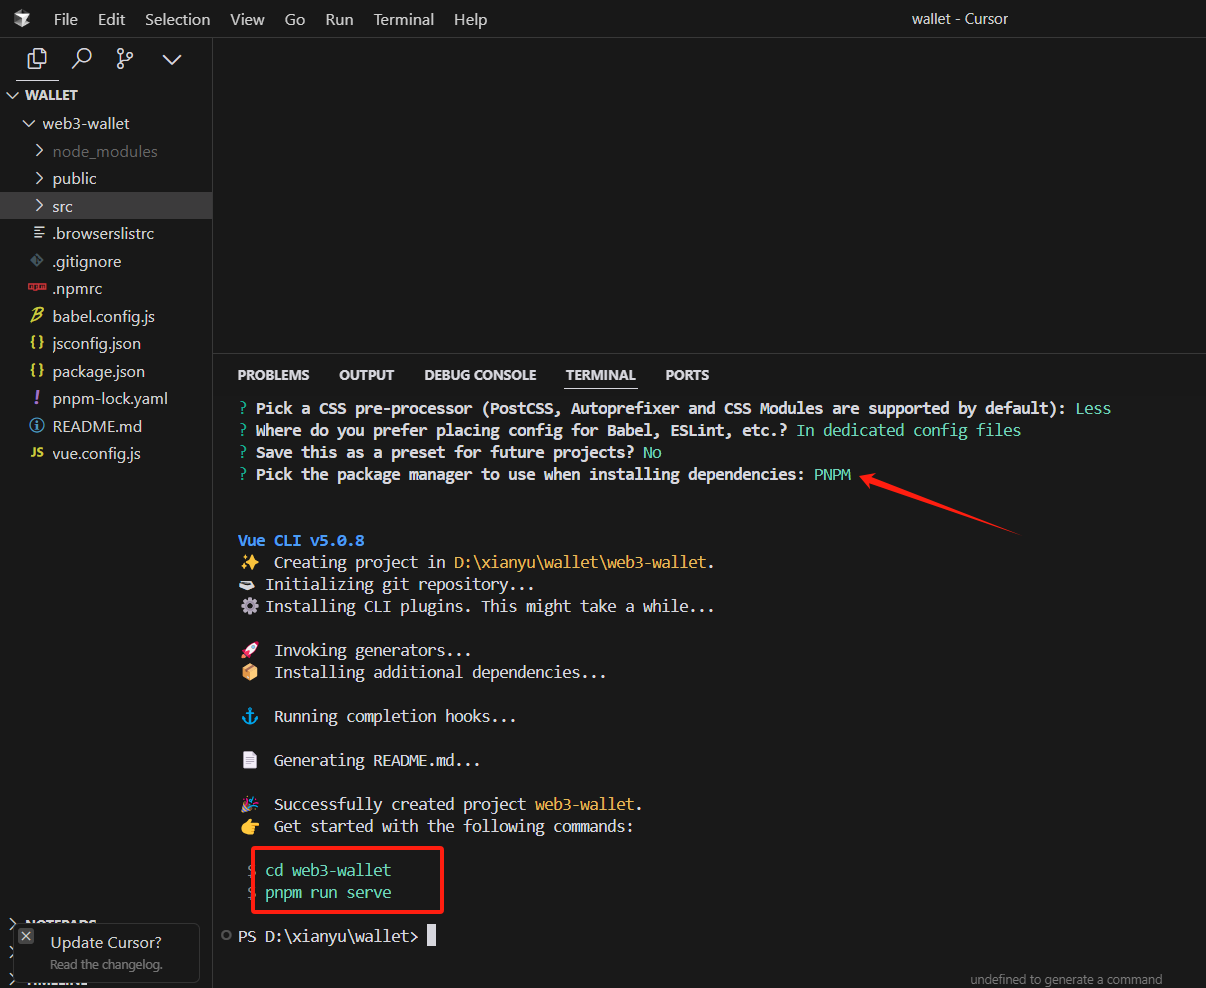Expand the src folder
Screen dimensions: 1206x988
click(106, 206)
